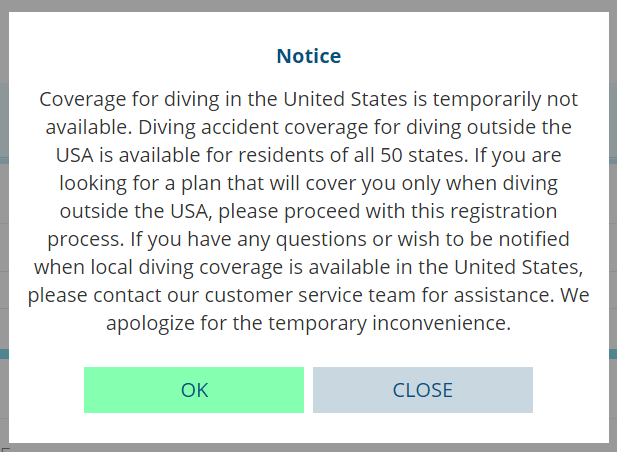Viewport: 617px width, 452px height.
Task: Click the Notice heading
Action: click(308, 56)
